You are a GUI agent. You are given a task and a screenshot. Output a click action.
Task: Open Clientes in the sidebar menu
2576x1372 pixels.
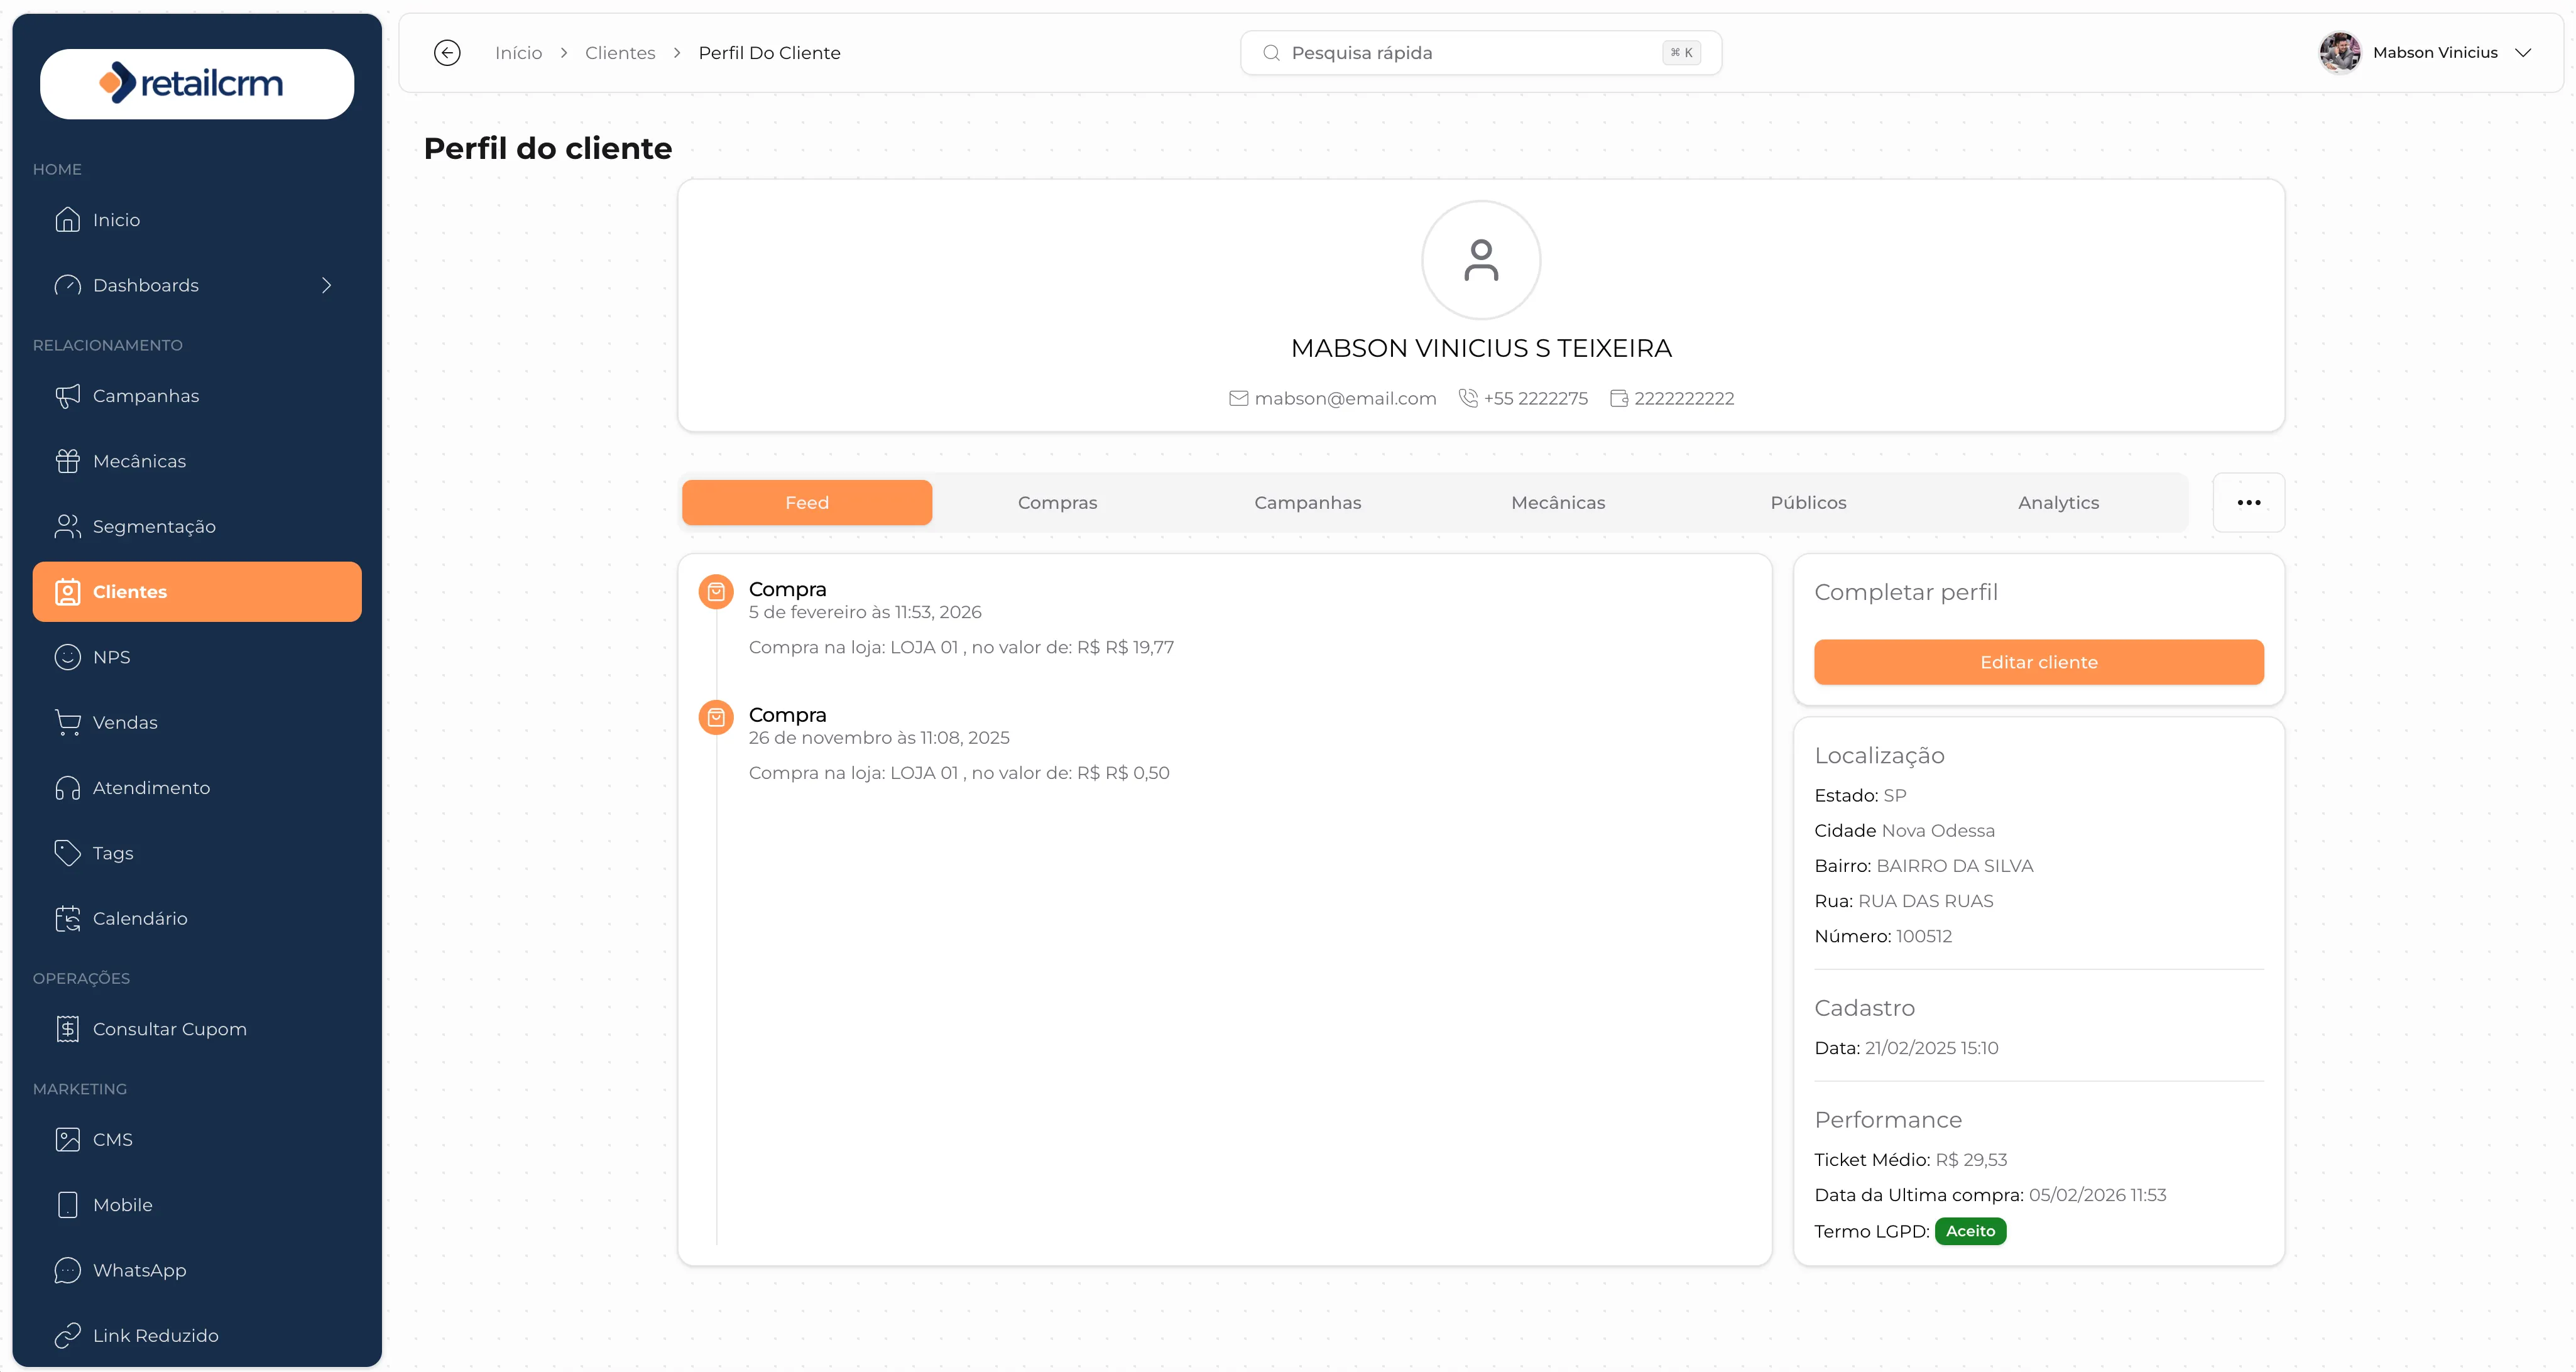point(197,592)
